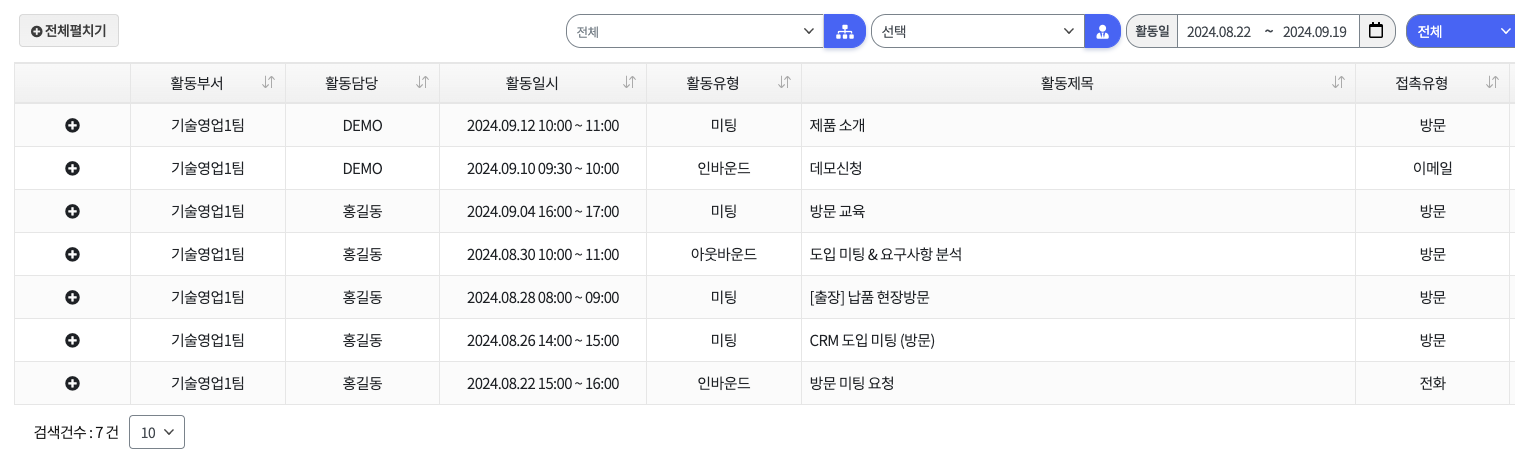Sort by 활동부서 column arrows
Image resolution: width=1515 pixels, height=469 pixels.
pos(268,82)
